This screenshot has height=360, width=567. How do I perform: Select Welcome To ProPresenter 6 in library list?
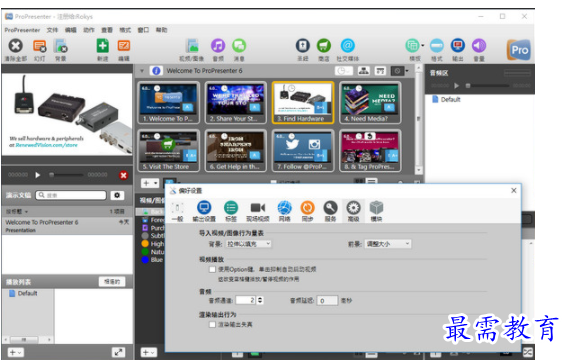67,226
